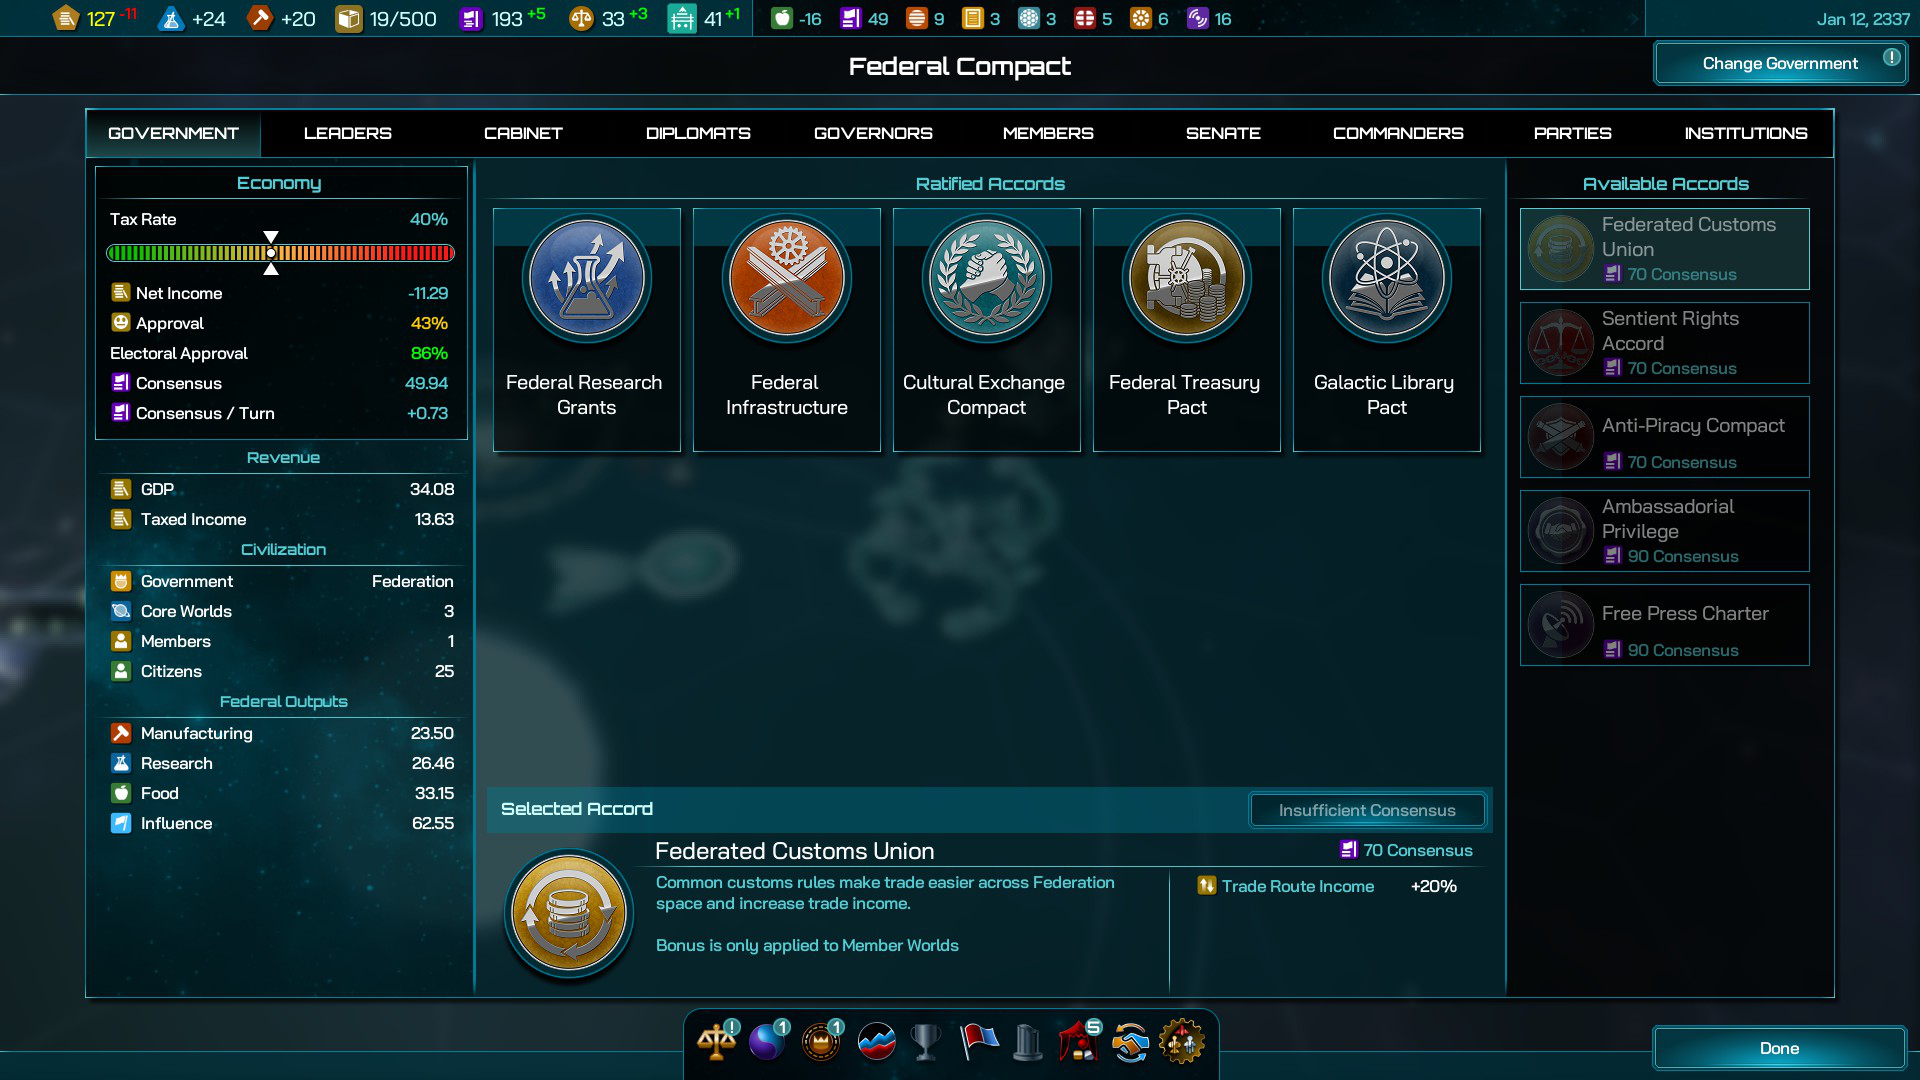Open the red and blue flag icon

[x=979, y=1042]
